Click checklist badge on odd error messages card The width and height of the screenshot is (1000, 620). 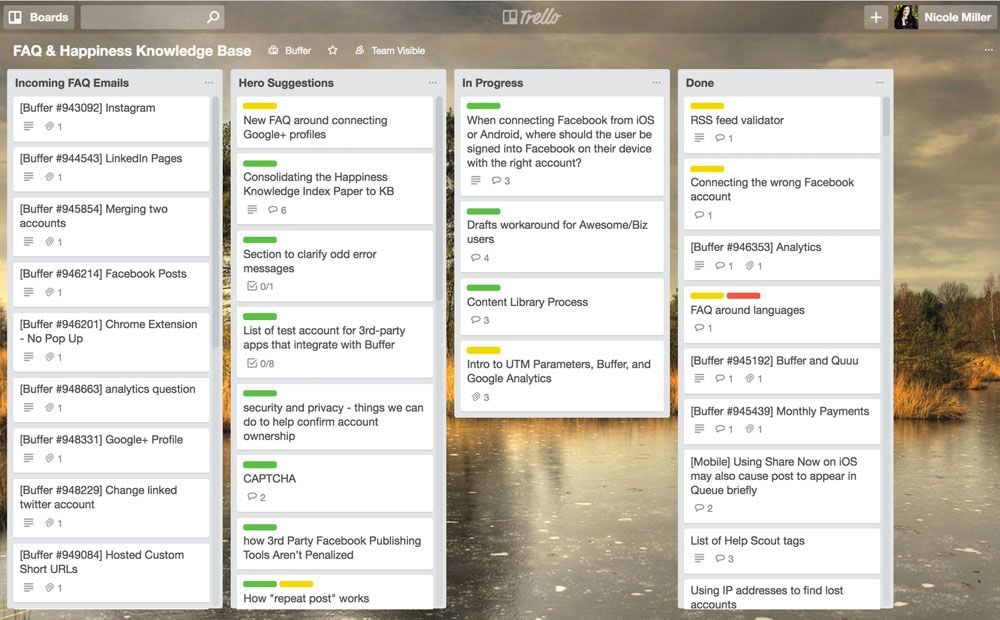click(x=260, y=286)
